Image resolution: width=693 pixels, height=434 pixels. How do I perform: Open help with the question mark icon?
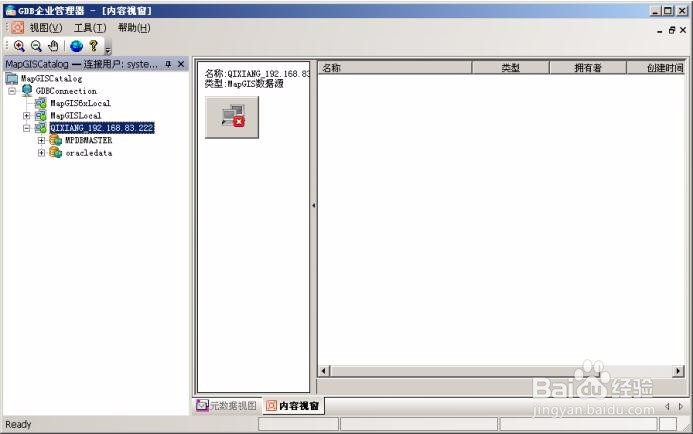(93, 46)
